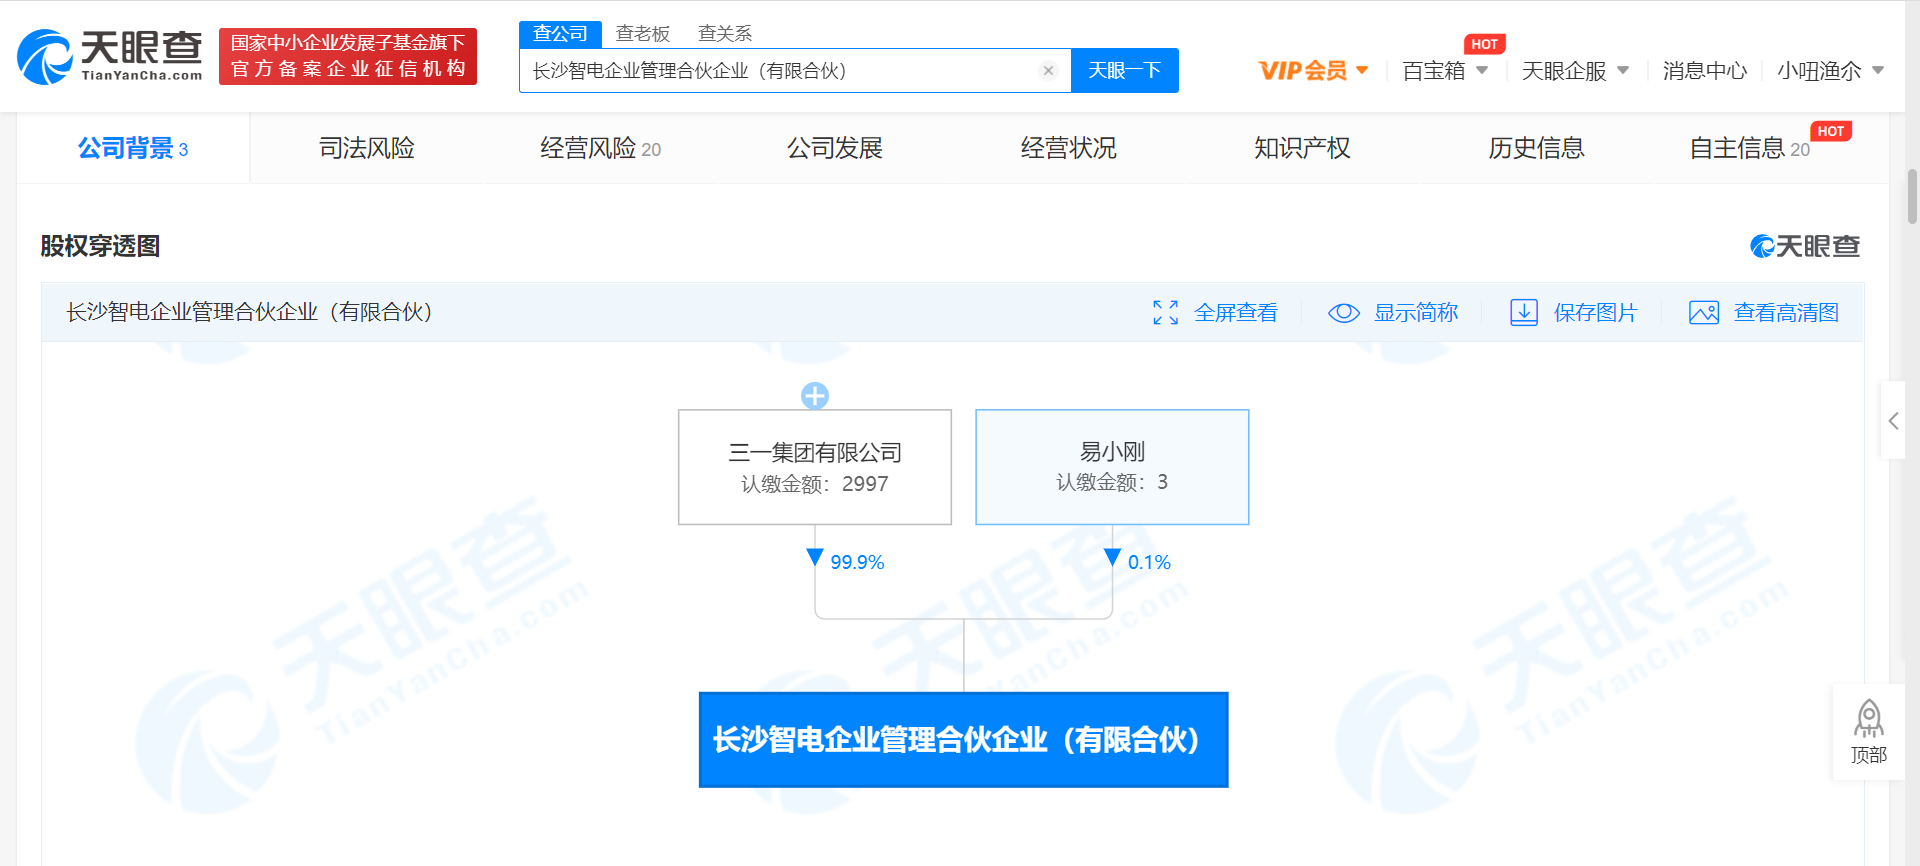Open the VIP会员 dropdown
This screenshot has height=866, width=1920.
click(x=1313, y=70)
